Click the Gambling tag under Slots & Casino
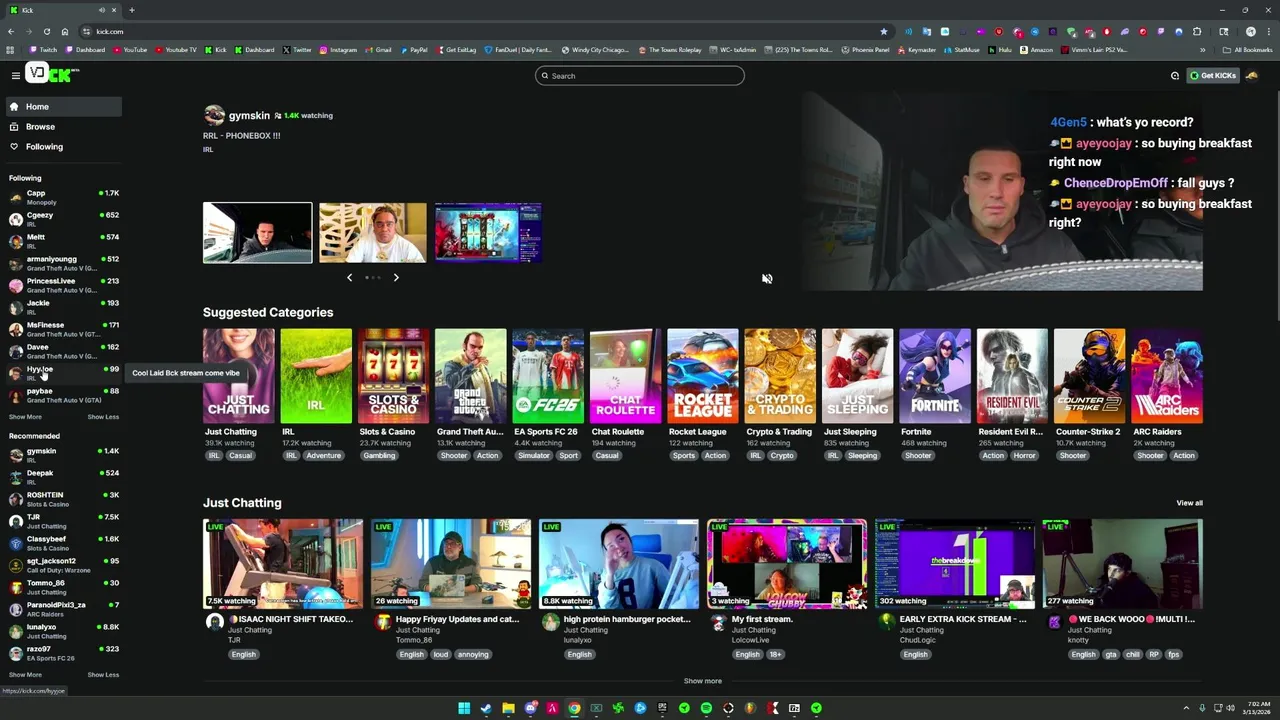The height and width of the screenshot is (720, 1280). [x=379, y=455]
